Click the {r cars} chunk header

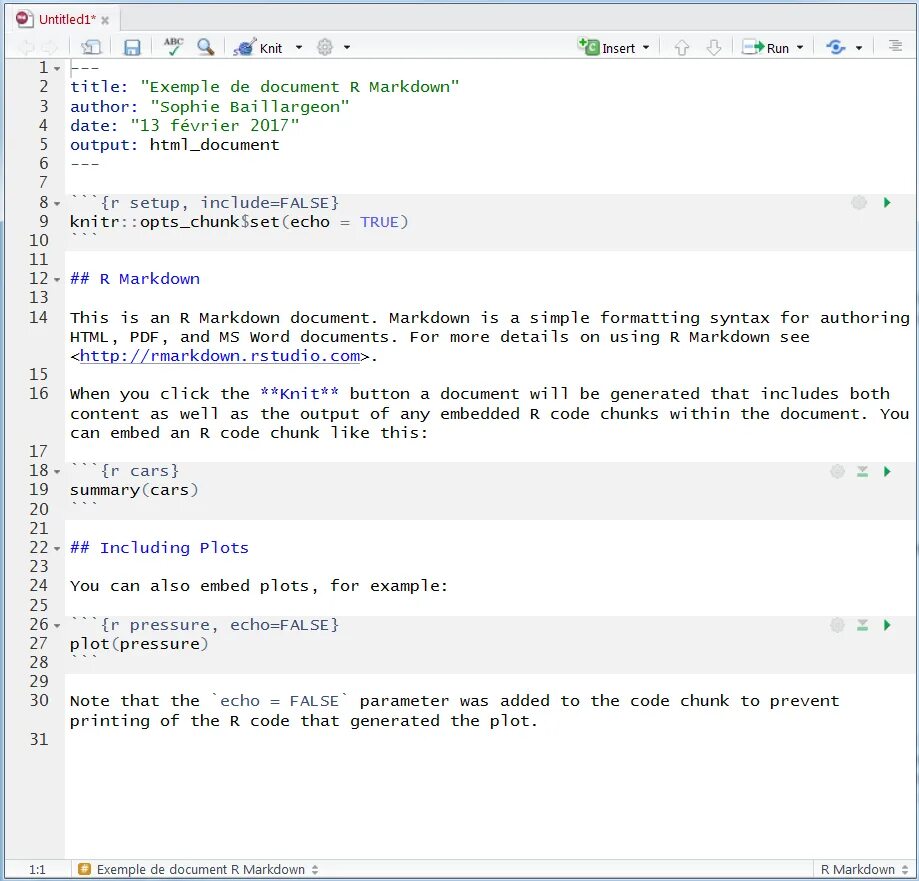[125, 471]
